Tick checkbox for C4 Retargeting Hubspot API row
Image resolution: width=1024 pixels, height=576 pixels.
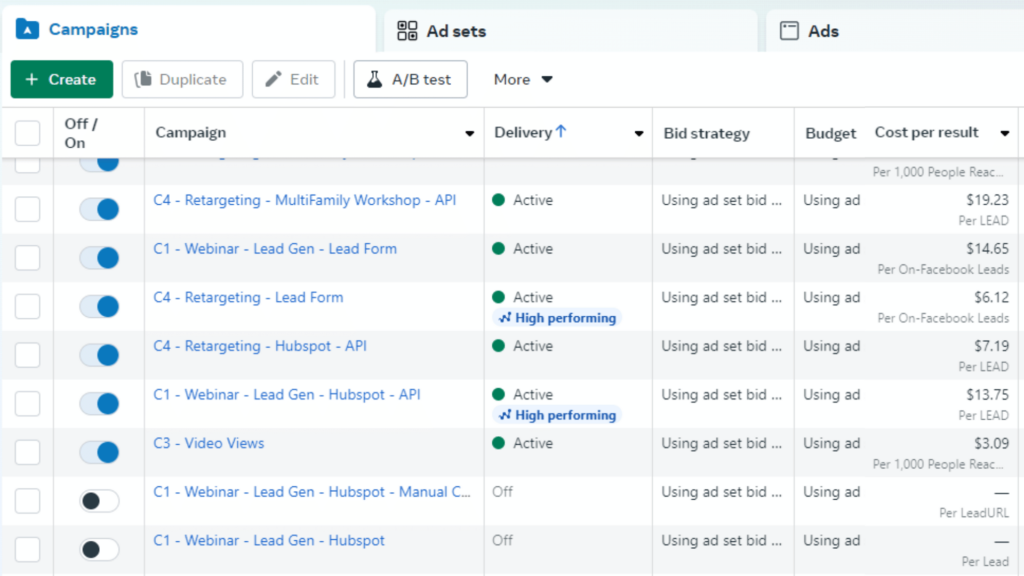click(28, 355)
